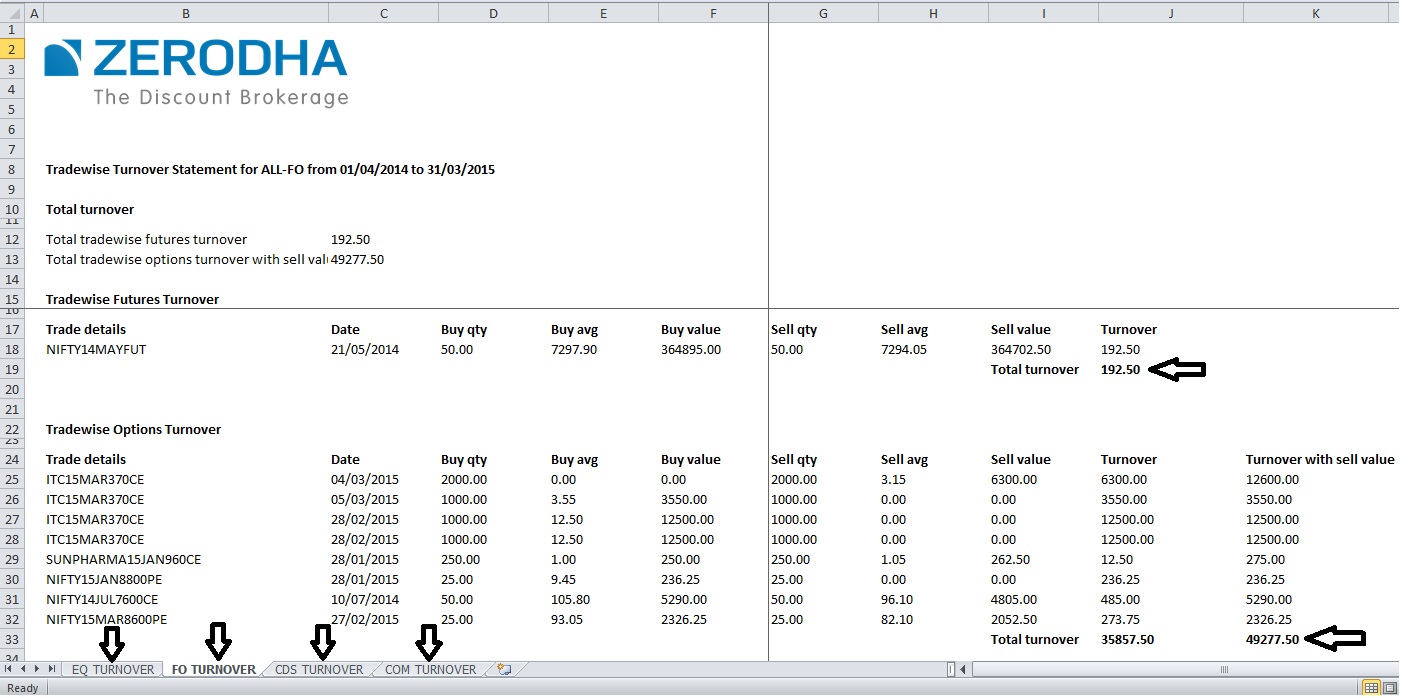Select the 'Trade details' header in row 24
This screenshot has height=698, width=1408.
point(86,459)
